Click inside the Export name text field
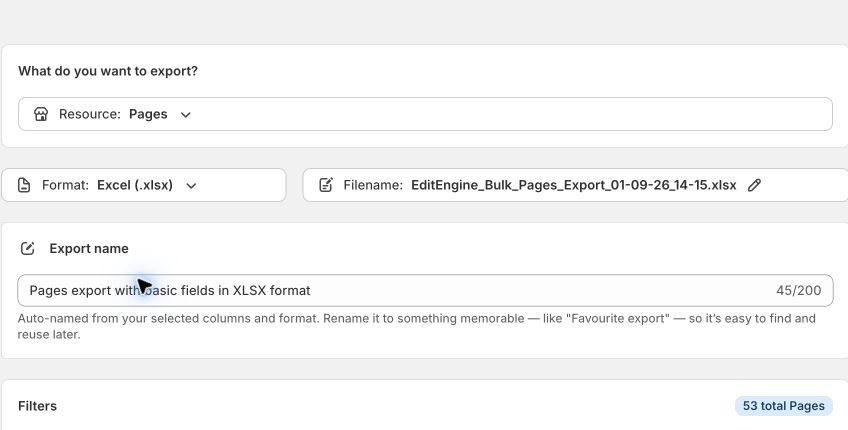 click(x=425, y=290)
